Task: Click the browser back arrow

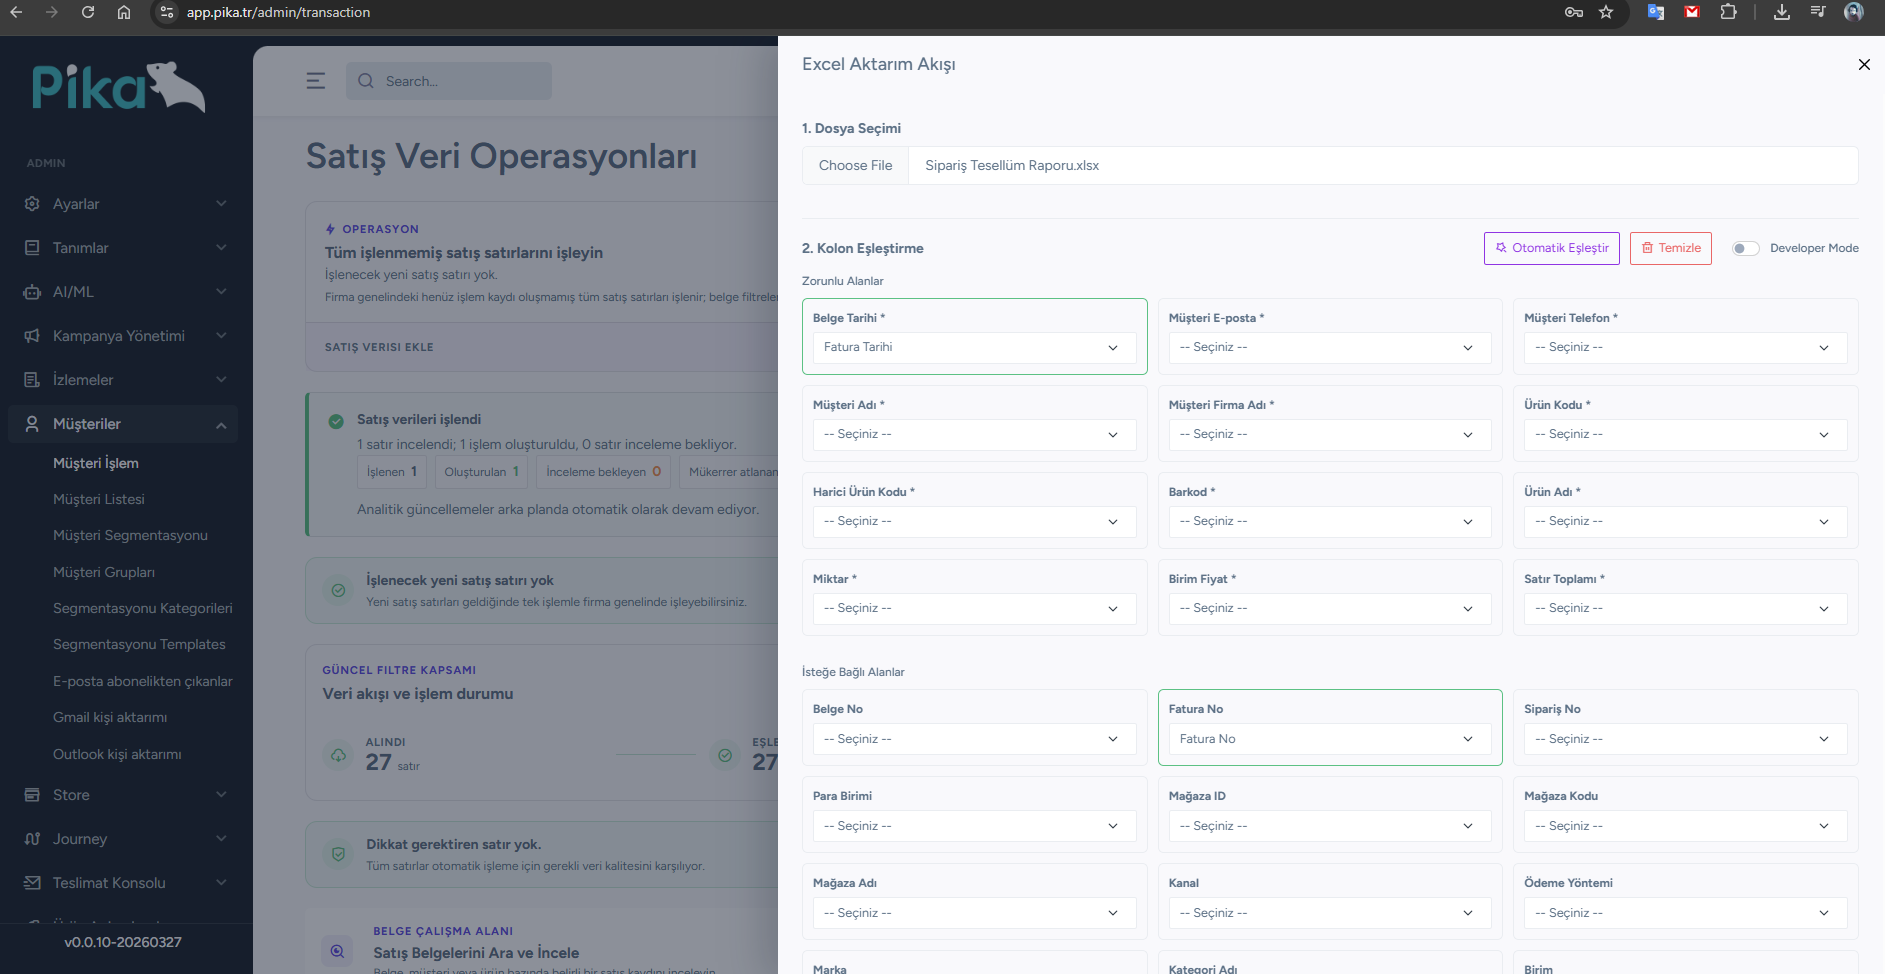Action: [x=16, y=12]
